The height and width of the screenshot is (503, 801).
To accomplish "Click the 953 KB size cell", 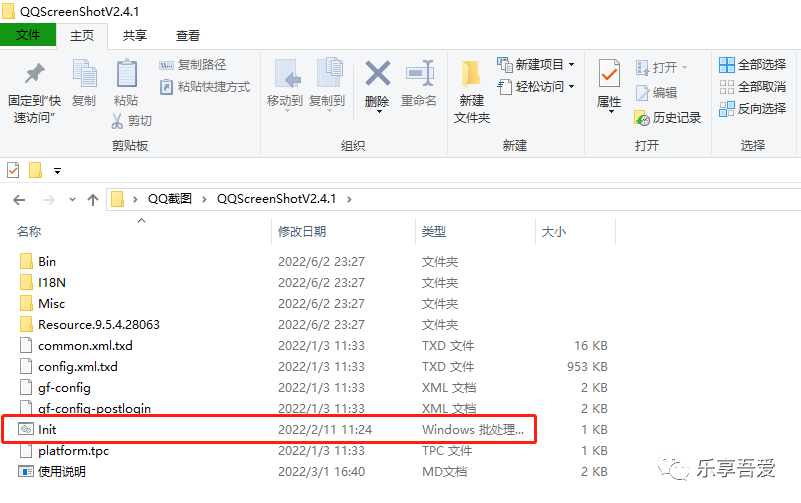I will point(587,367).
